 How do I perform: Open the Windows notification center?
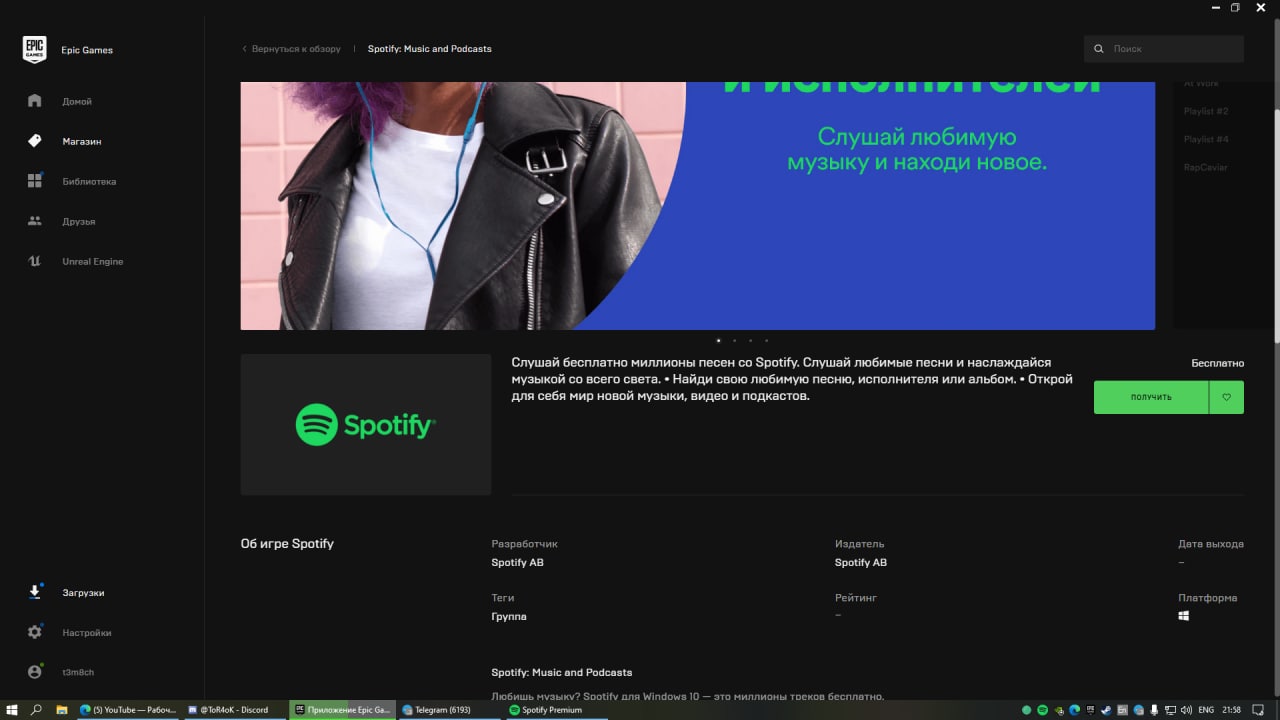point(1258,710)
